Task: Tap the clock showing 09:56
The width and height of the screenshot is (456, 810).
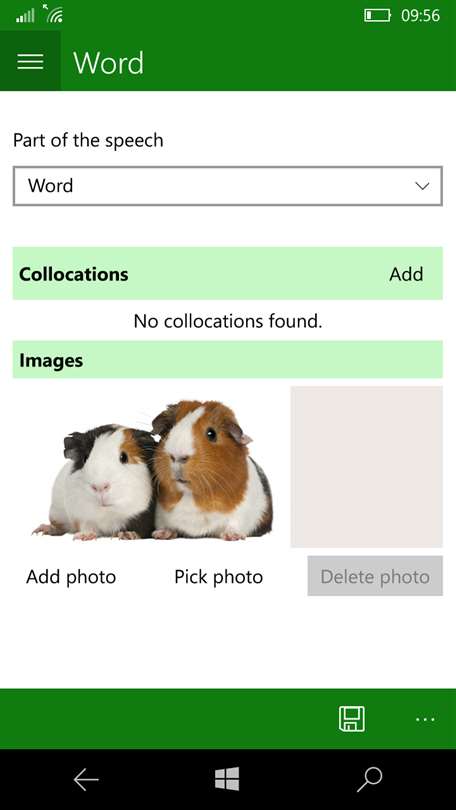Action: tap(420, 15)
